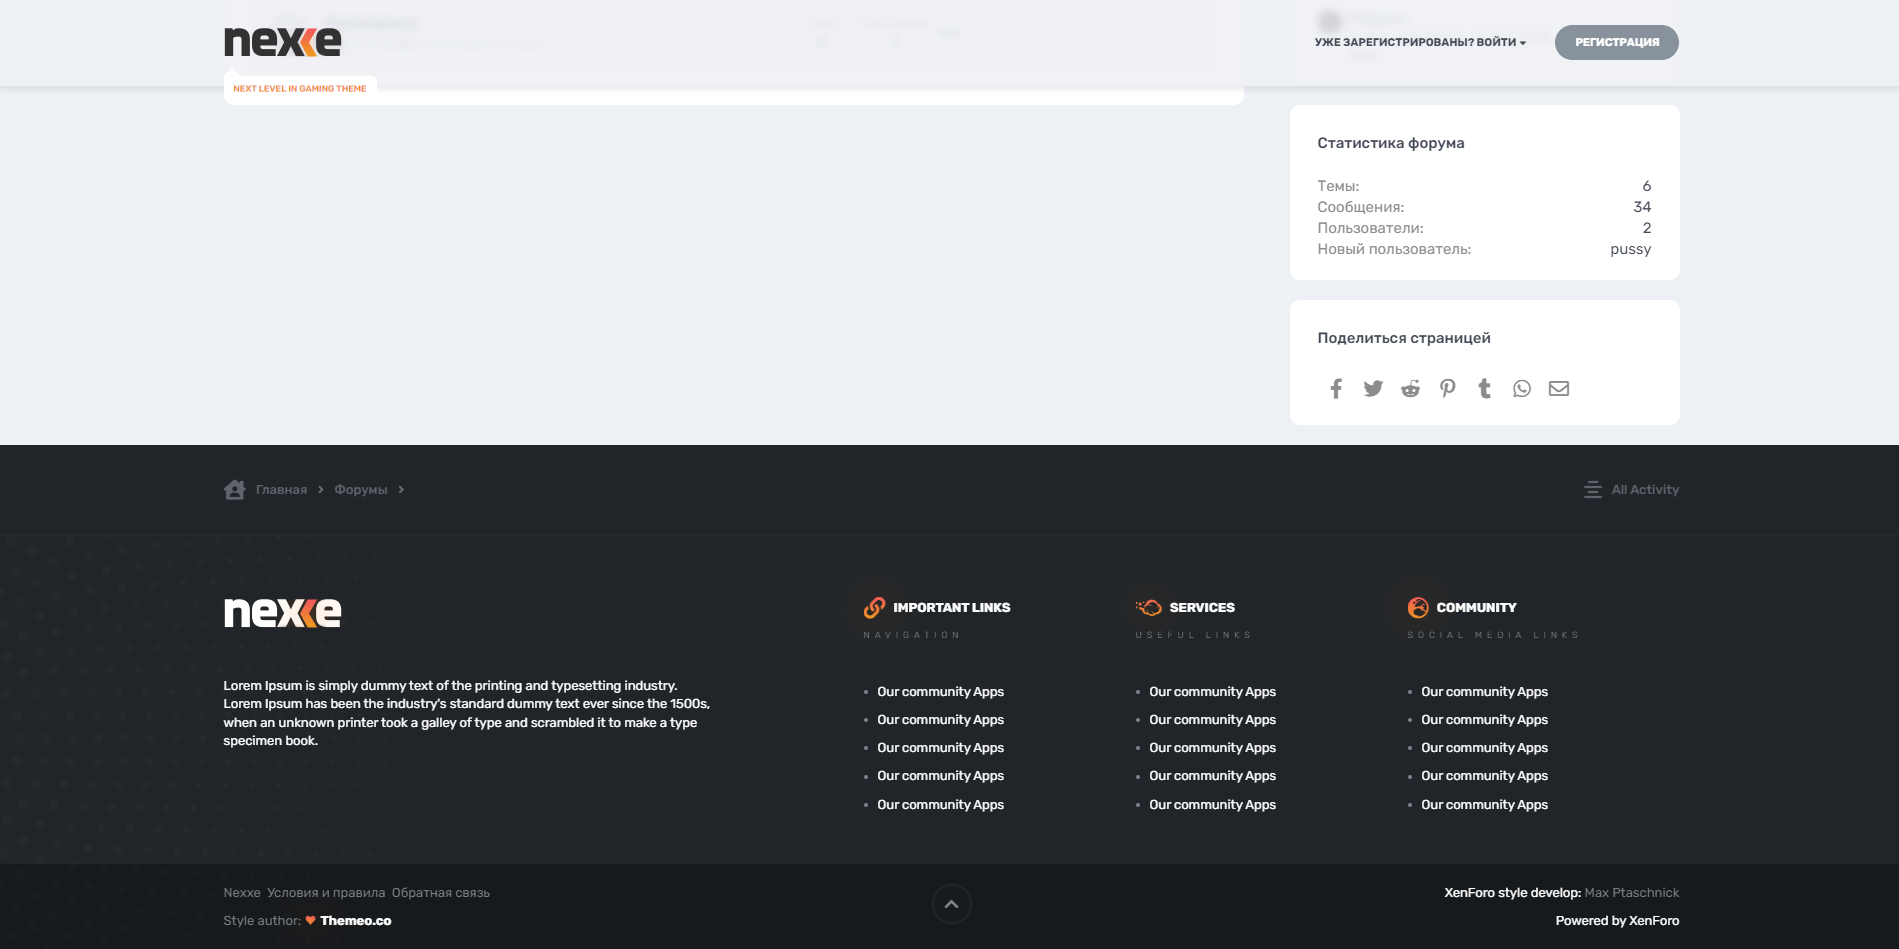Open the Форумы breadcrumb link
This screenshot has width=1899, height=949.
(x=361, y=490)
